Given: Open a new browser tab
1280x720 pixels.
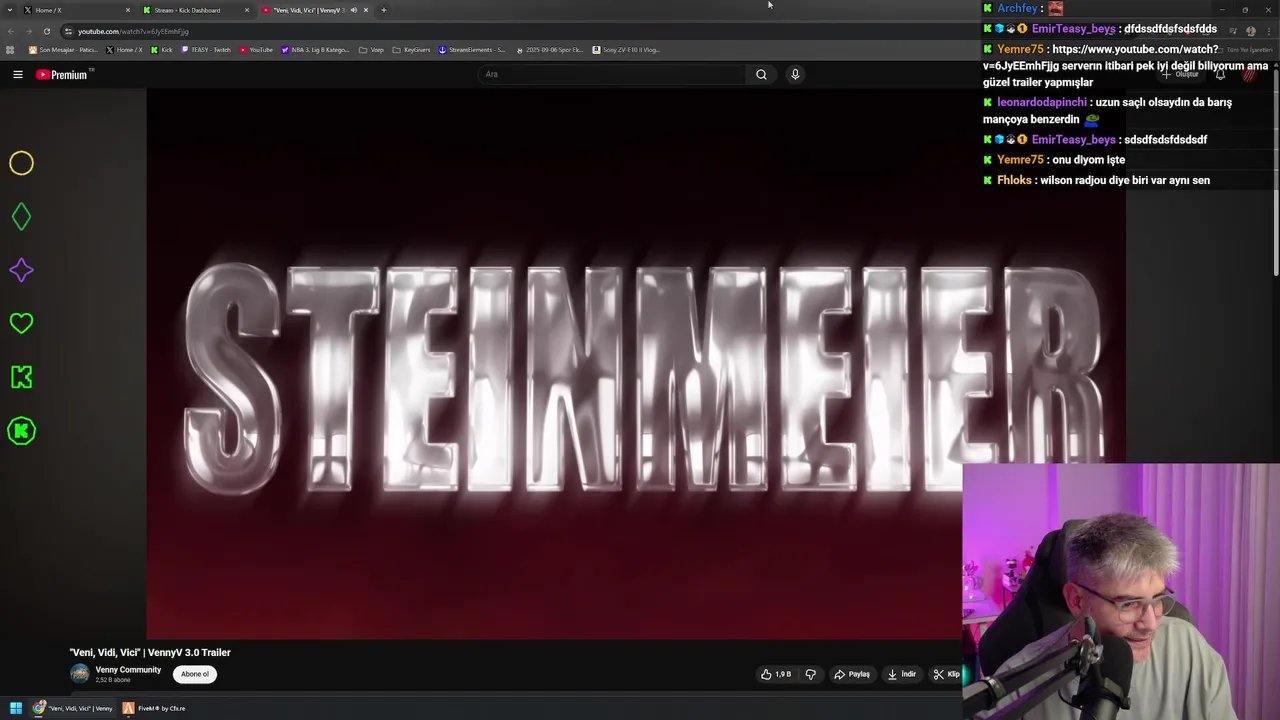Looking at the screenshot, I should (384, 10).
